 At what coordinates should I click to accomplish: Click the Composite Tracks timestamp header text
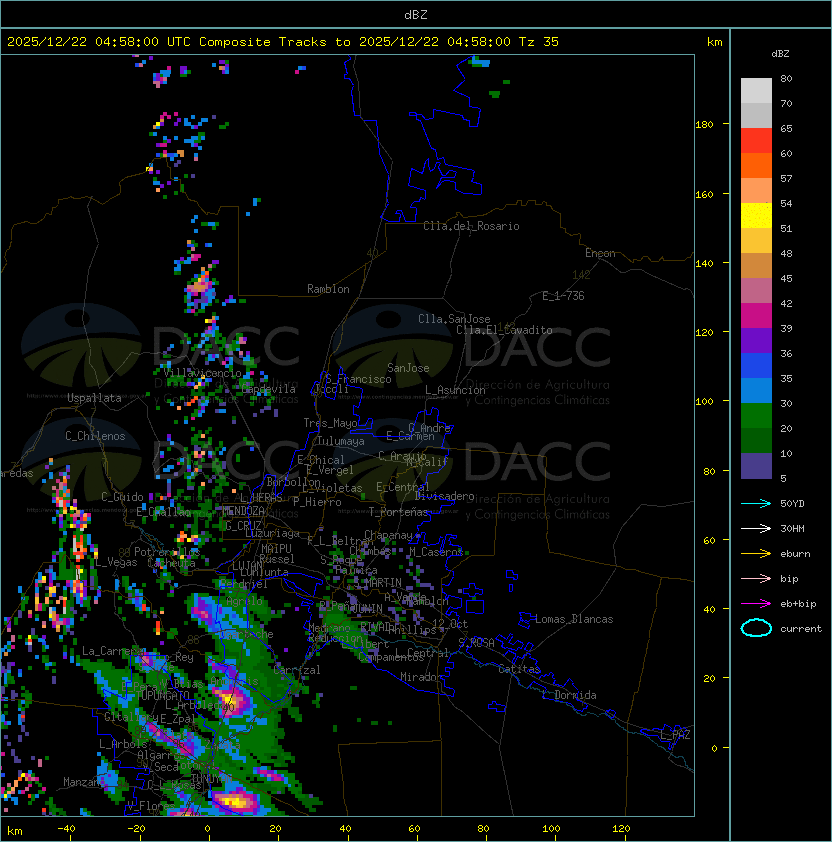pos(283,42)
